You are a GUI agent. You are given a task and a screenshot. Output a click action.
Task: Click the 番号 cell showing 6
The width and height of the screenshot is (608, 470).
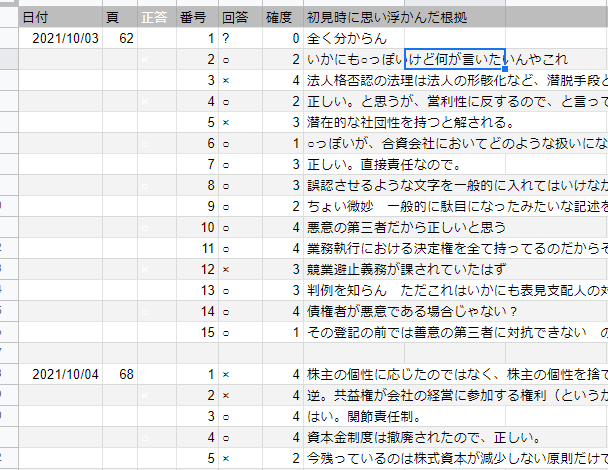coord(197,143)
